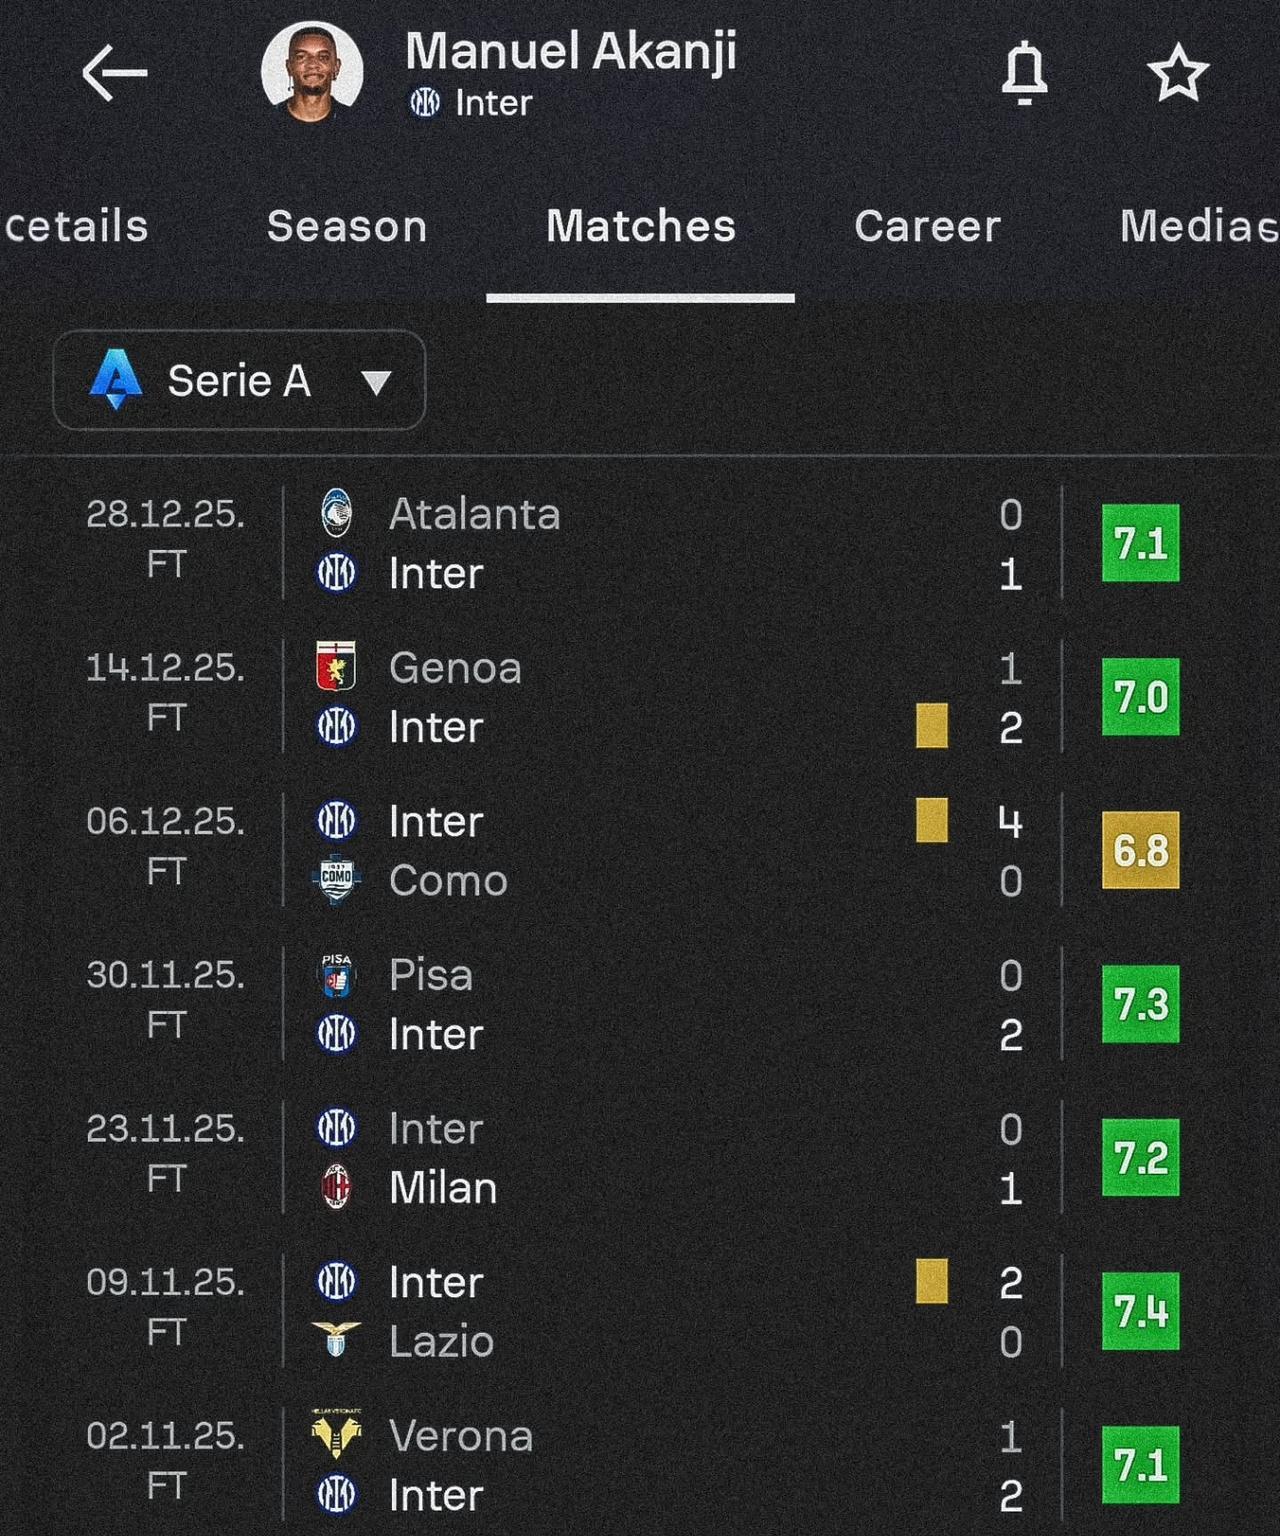Click the dropdown arrow beside Serie A
This screenshot has height=1536, width=1280.
tap(376, 382)
